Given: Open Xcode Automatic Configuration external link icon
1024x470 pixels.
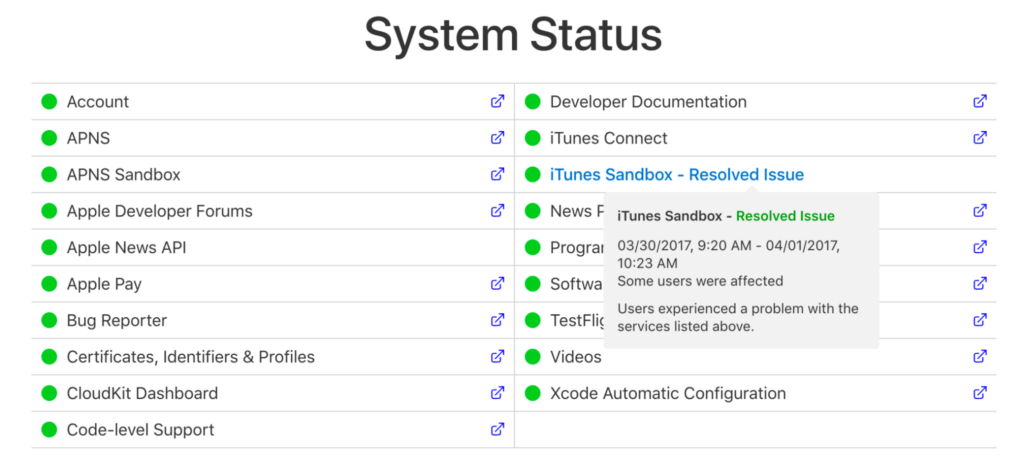Looking at the screenshot, I should 980,393.
